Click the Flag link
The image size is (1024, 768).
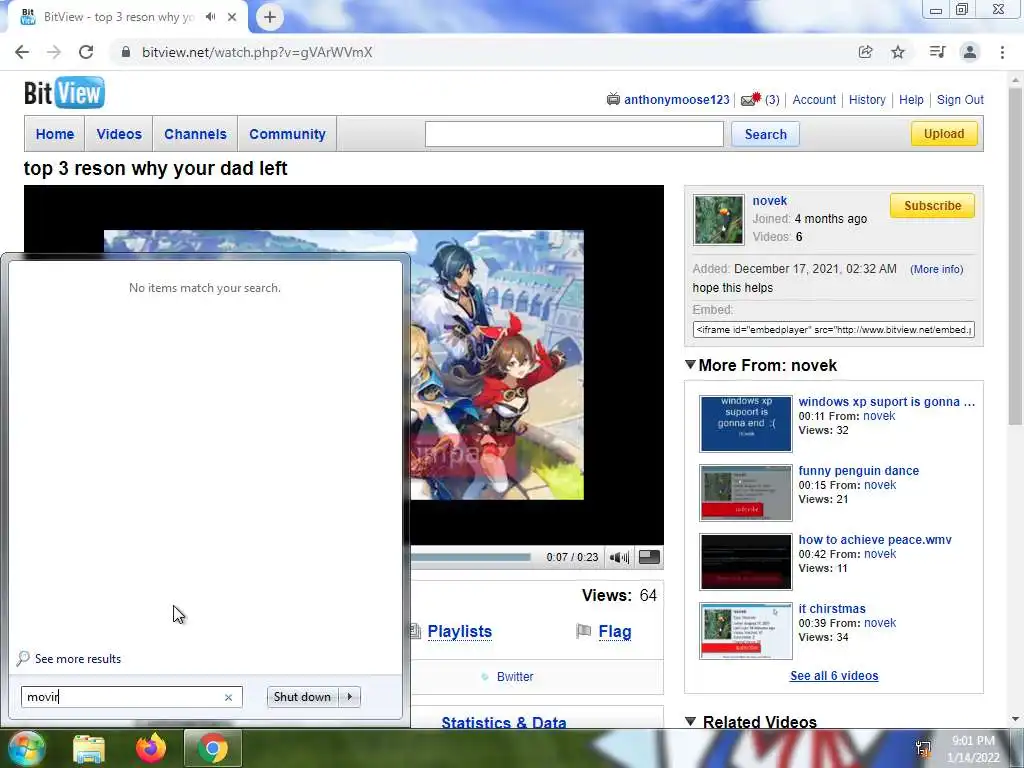615,632
